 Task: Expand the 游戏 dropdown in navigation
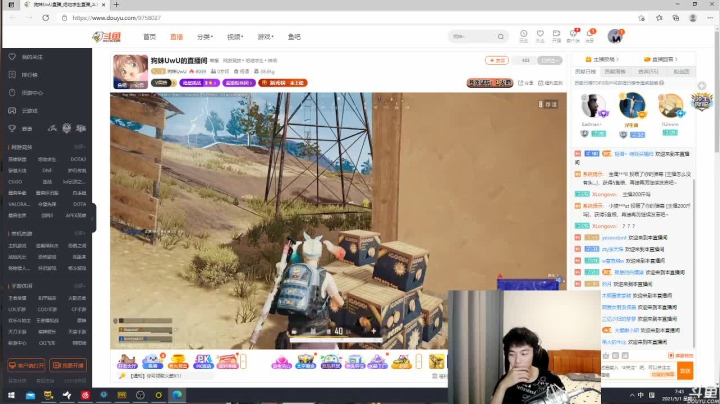[x=265, y=37]
